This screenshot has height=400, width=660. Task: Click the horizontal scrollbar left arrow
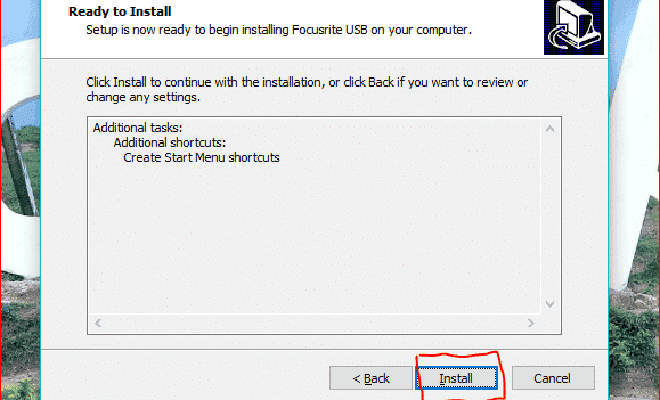tap(98, 323)
